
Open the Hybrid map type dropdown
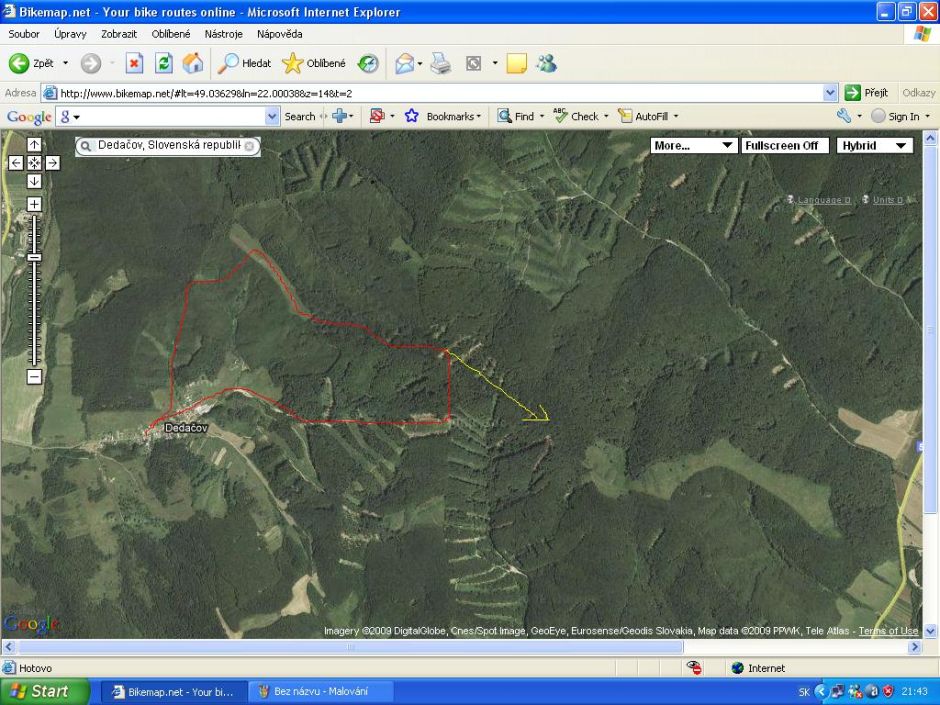tap(874, 145)
